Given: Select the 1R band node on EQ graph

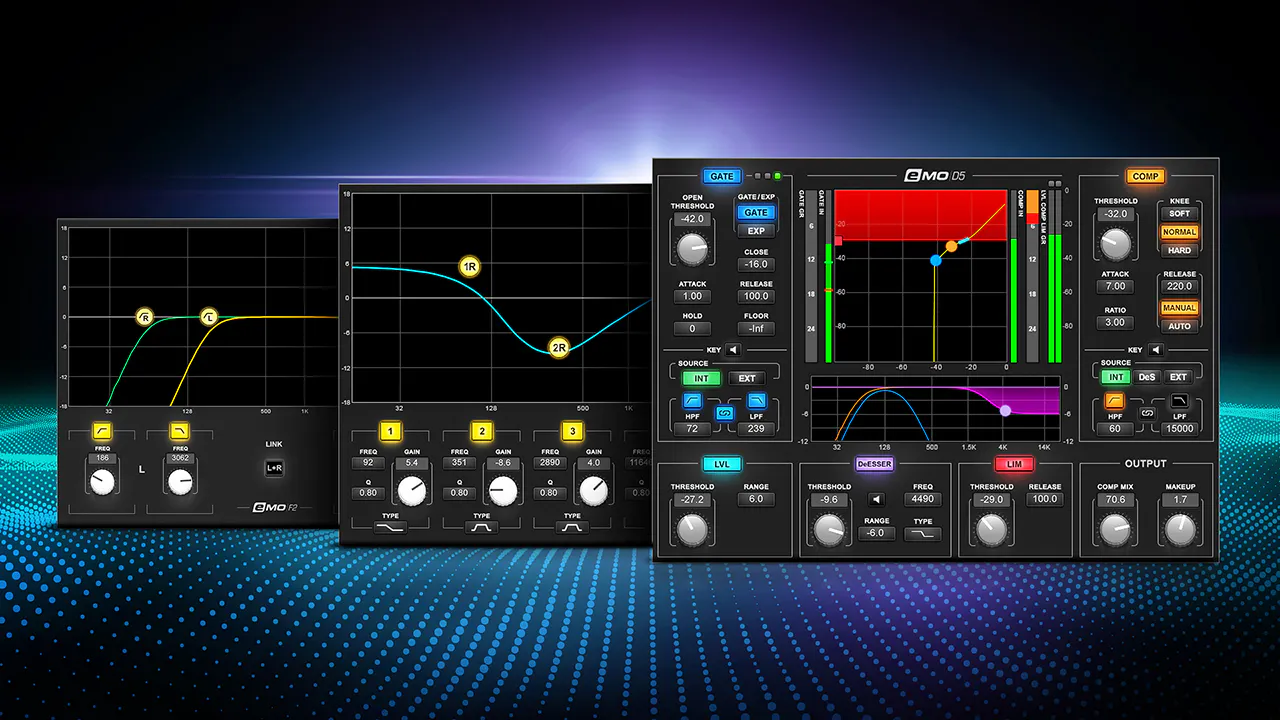Looking at the screenshot, I should (470, 267).
